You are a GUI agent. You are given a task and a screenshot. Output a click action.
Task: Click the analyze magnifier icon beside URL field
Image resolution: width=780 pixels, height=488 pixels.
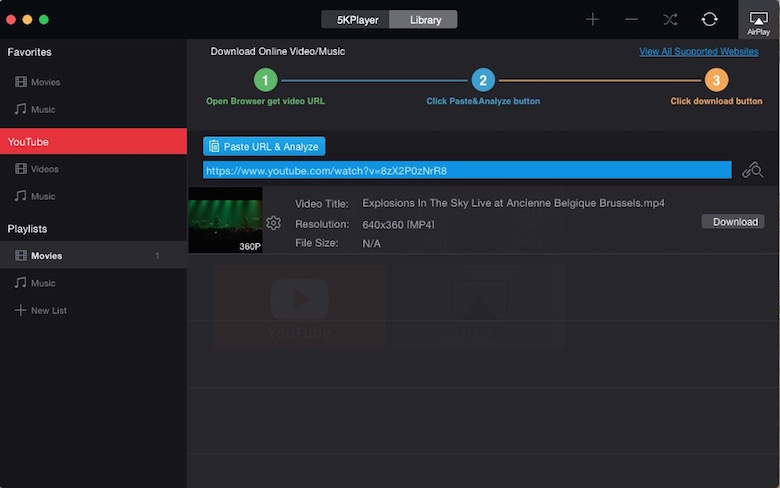point(753,170)
